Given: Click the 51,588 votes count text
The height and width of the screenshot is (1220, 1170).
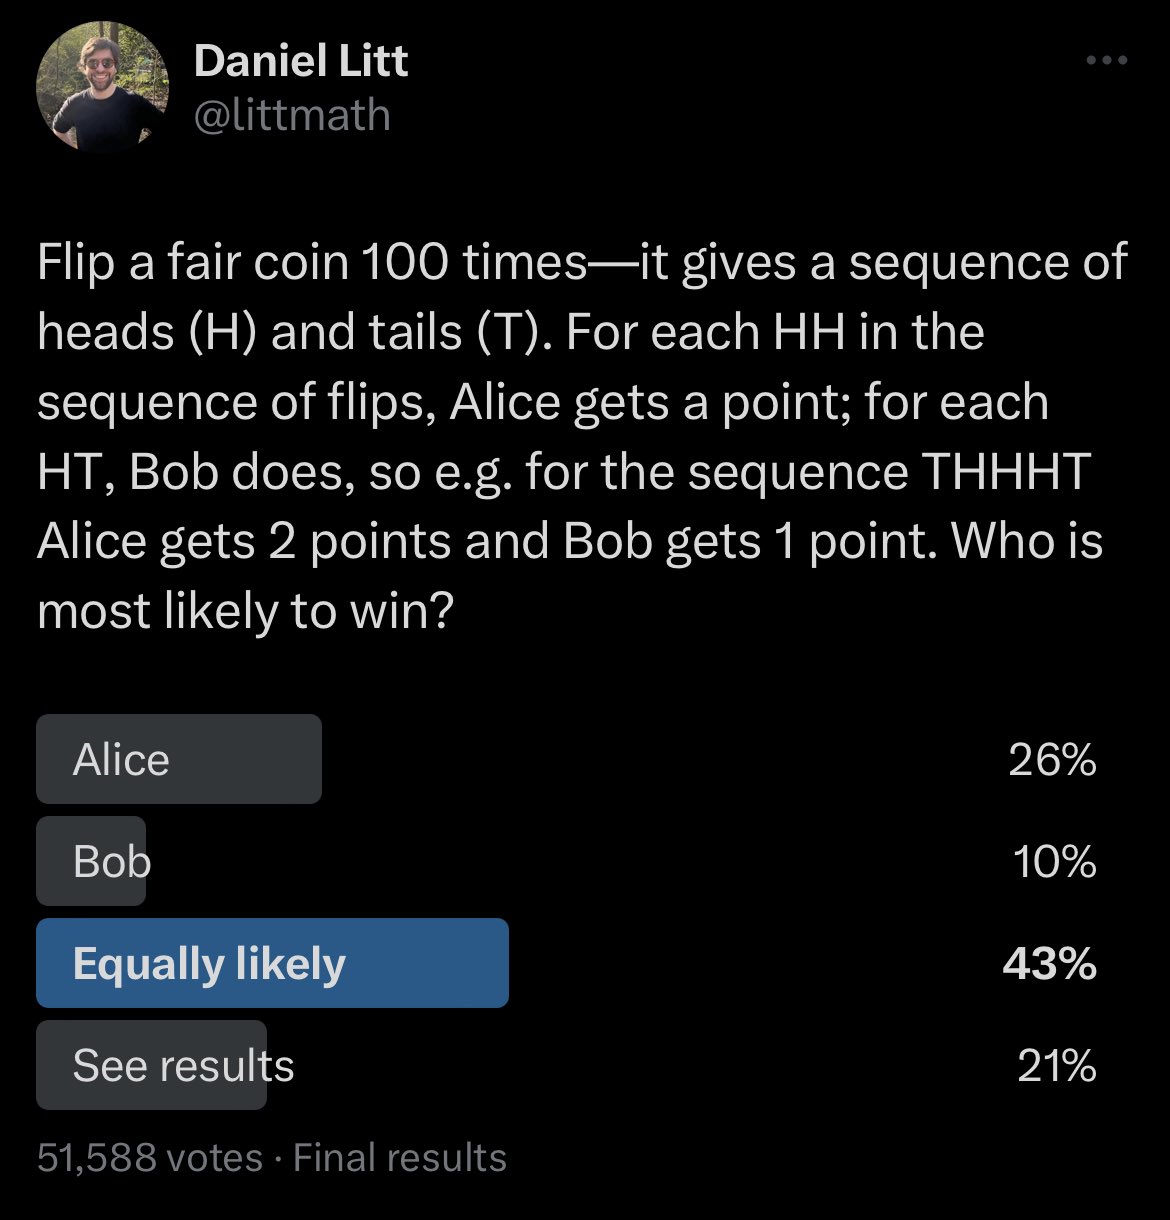Looking at the screenshot, I should [149, 1158].
